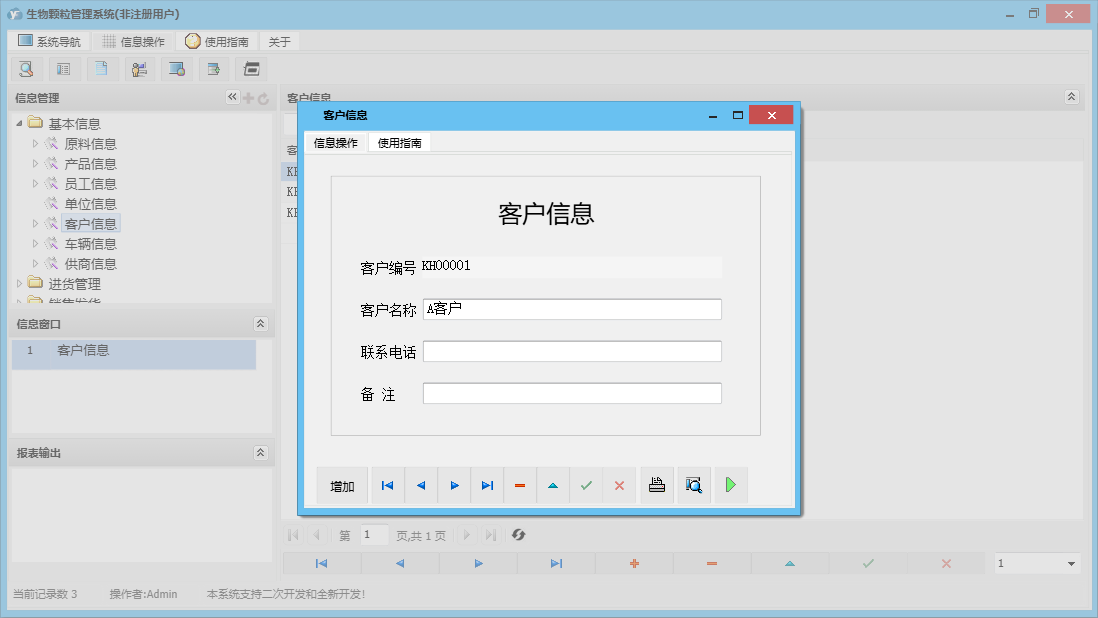
Task: Click the green run arrow in the dialog
Action: [x=730, y=485]
